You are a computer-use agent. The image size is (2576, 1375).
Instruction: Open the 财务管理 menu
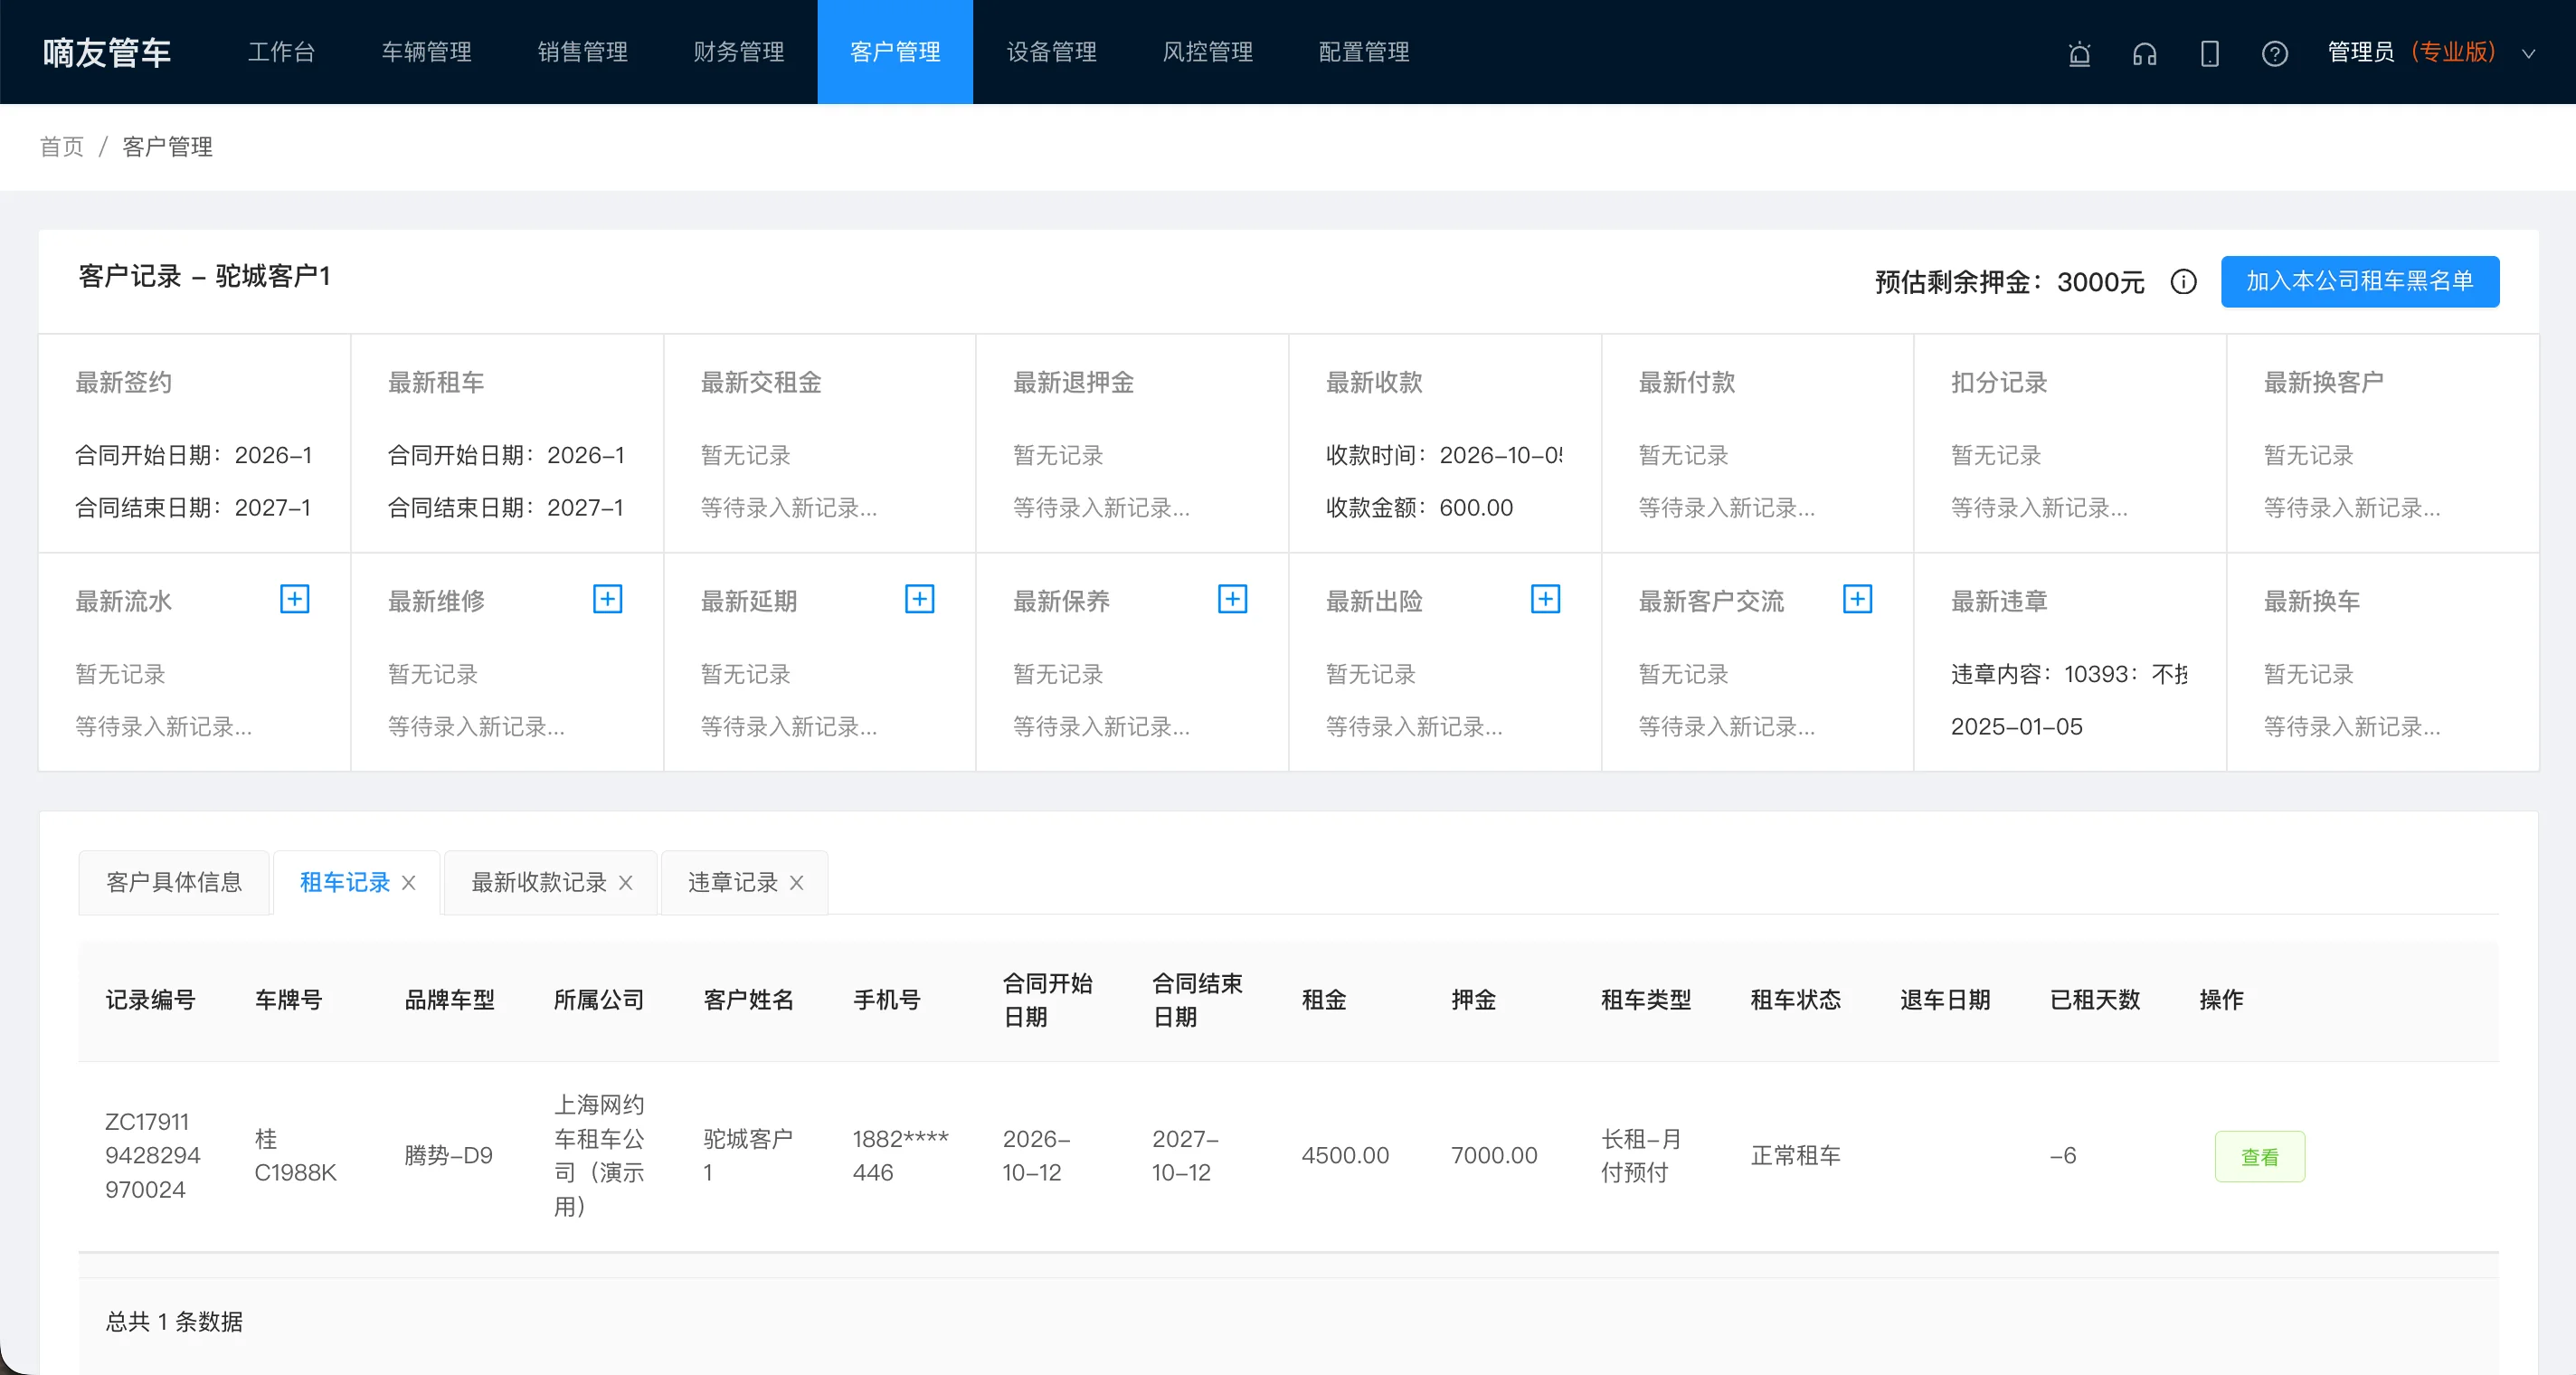click(x=738, y=52)
